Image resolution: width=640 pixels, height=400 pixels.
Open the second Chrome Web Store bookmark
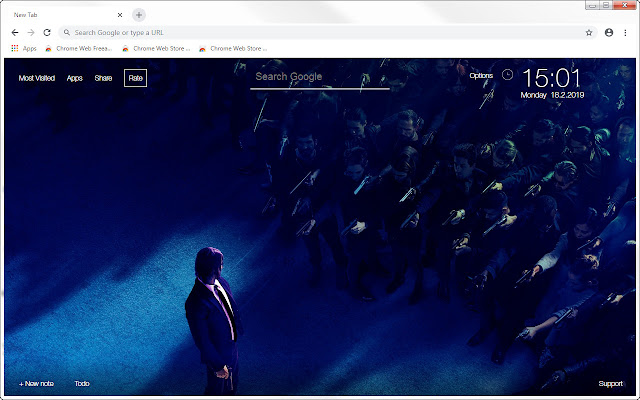pos(156,49)
